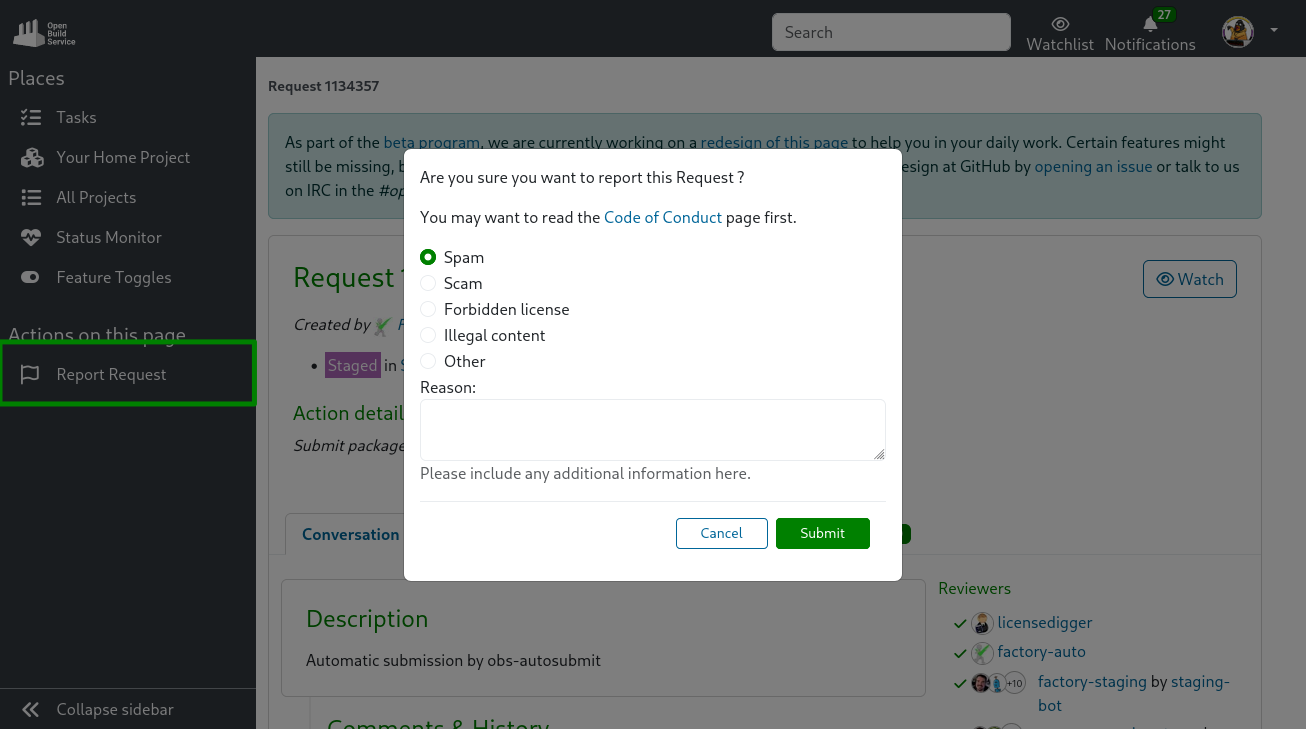Image resolution: width=1306 pixels, height=729 pixels.
Task: Open the user account dropdown menu
Action: click(1272, 31)
